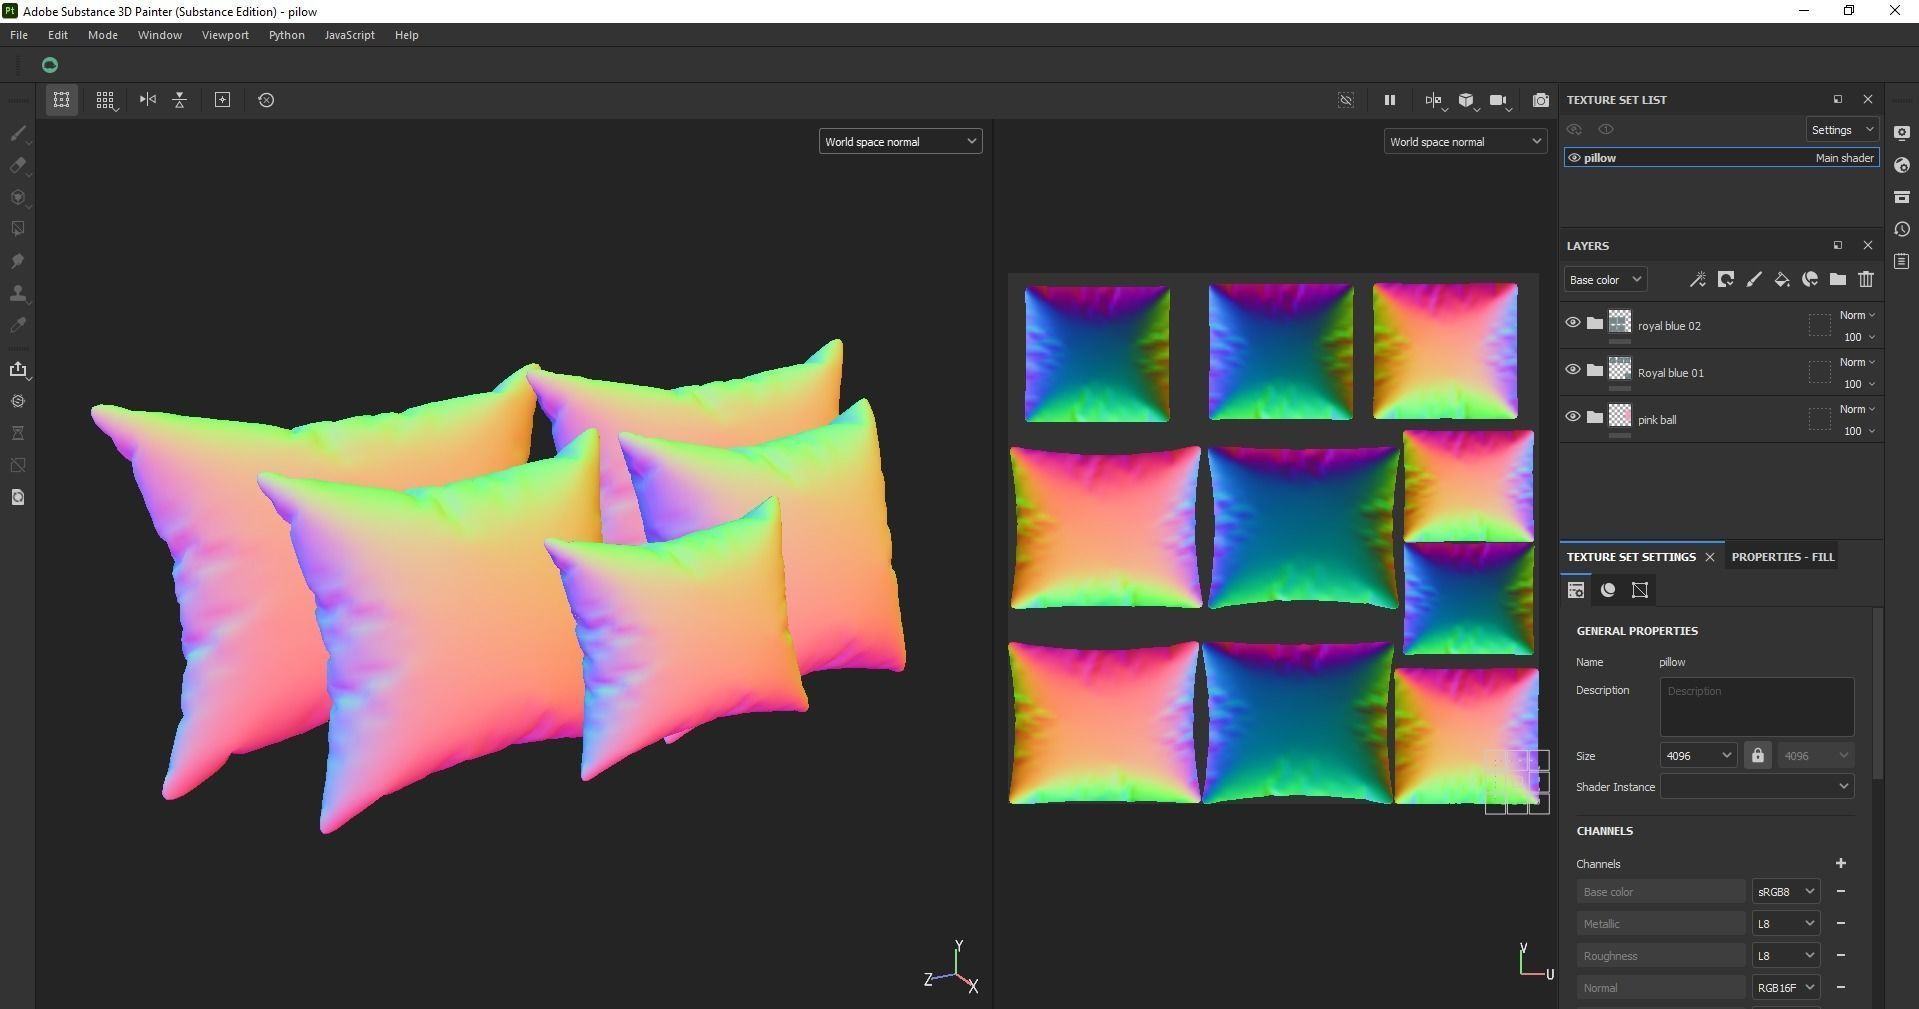Select the Projection tool

tap(18, 197)
